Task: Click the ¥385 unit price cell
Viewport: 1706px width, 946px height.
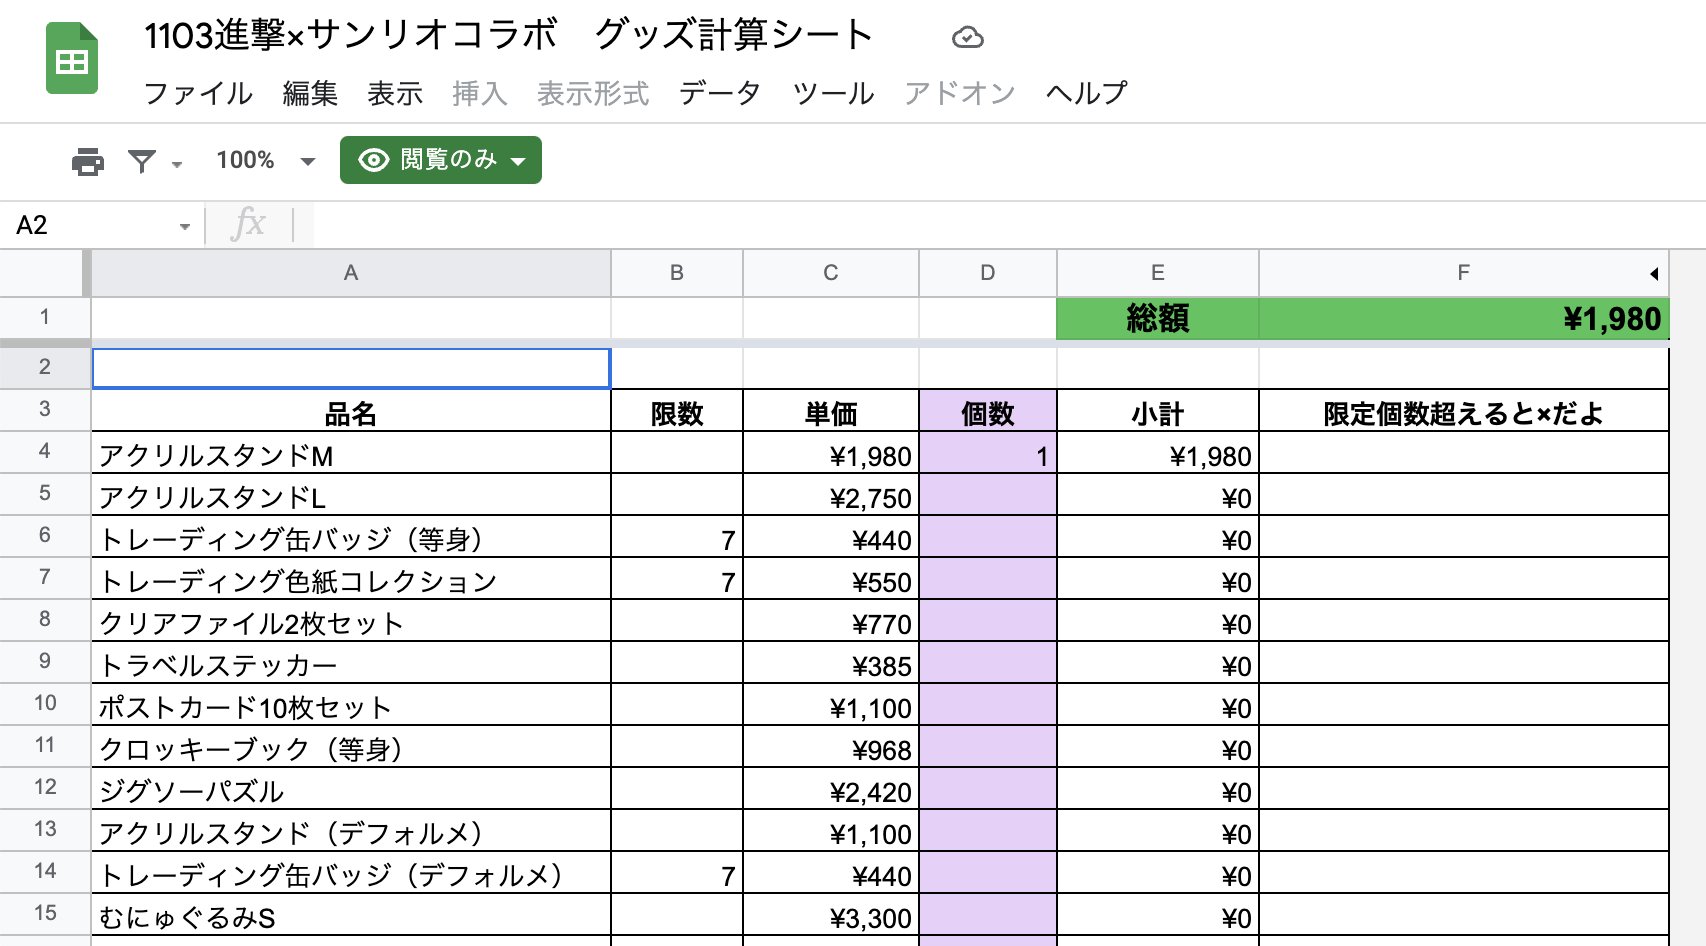Action: (831, 663)
